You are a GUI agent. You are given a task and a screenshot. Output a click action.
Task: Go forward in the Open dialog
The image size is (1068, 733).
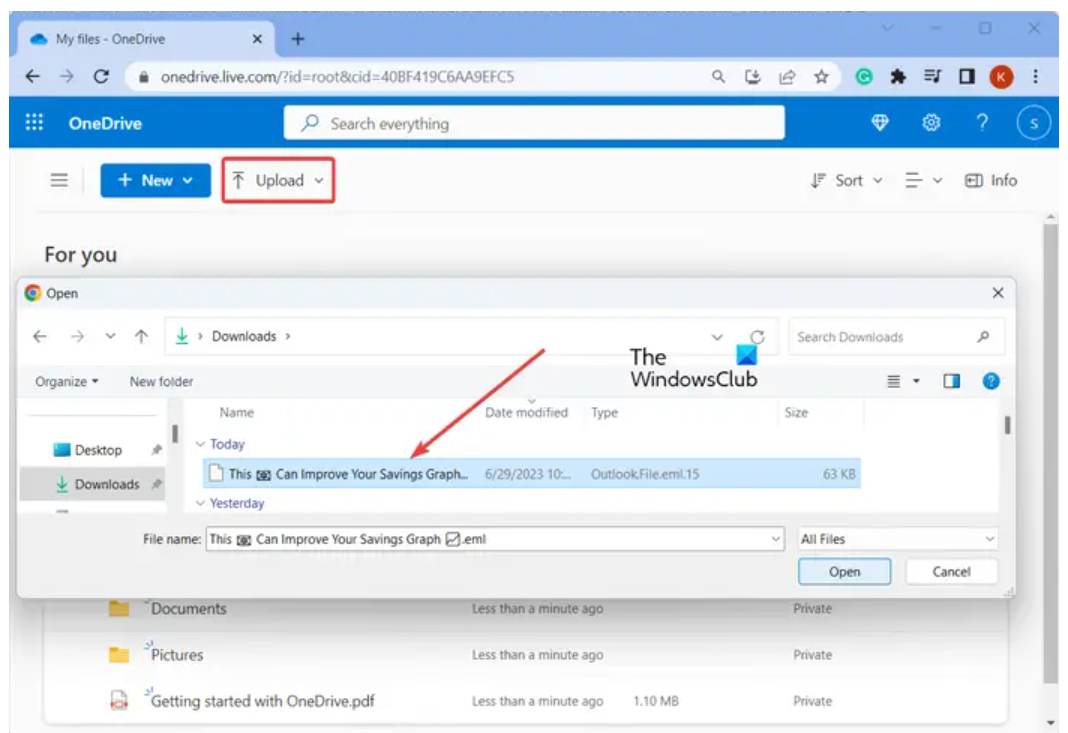coord(77,336)
